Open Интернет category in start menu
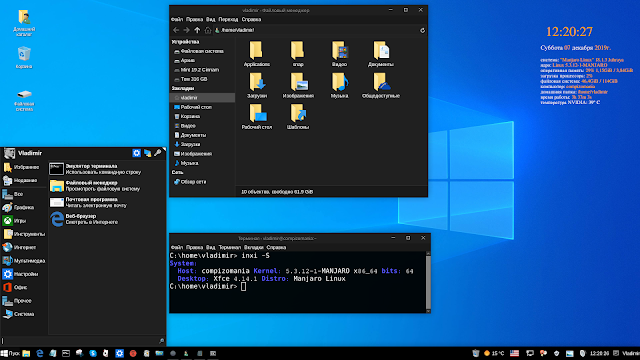The height and width of the screenshot is (360, 640). coord(24,247)
